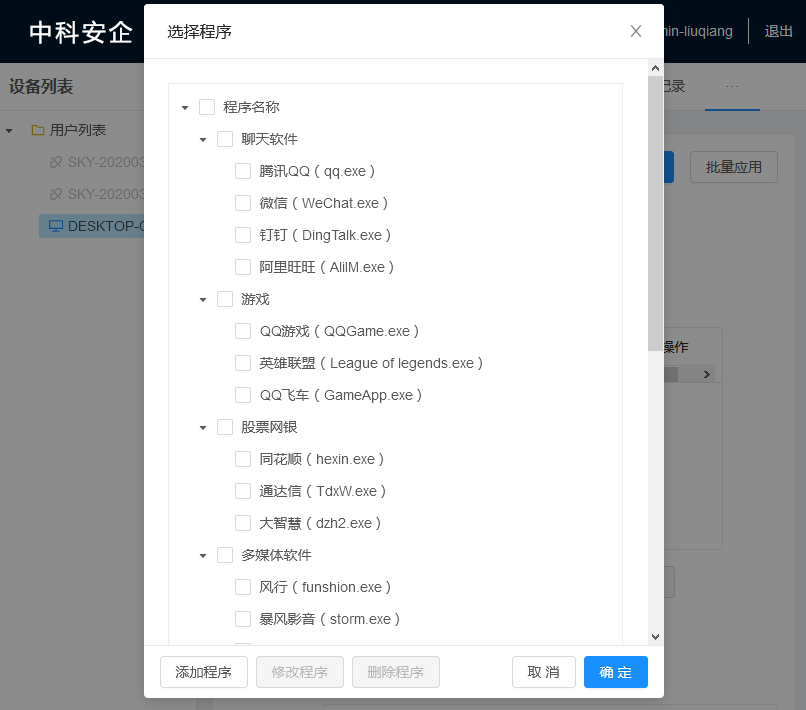Image resolution: width=806 pixels, height=710 pixels.
Task: Tick the 风行 (funshion.exe) checkbox
Action: 243,587
